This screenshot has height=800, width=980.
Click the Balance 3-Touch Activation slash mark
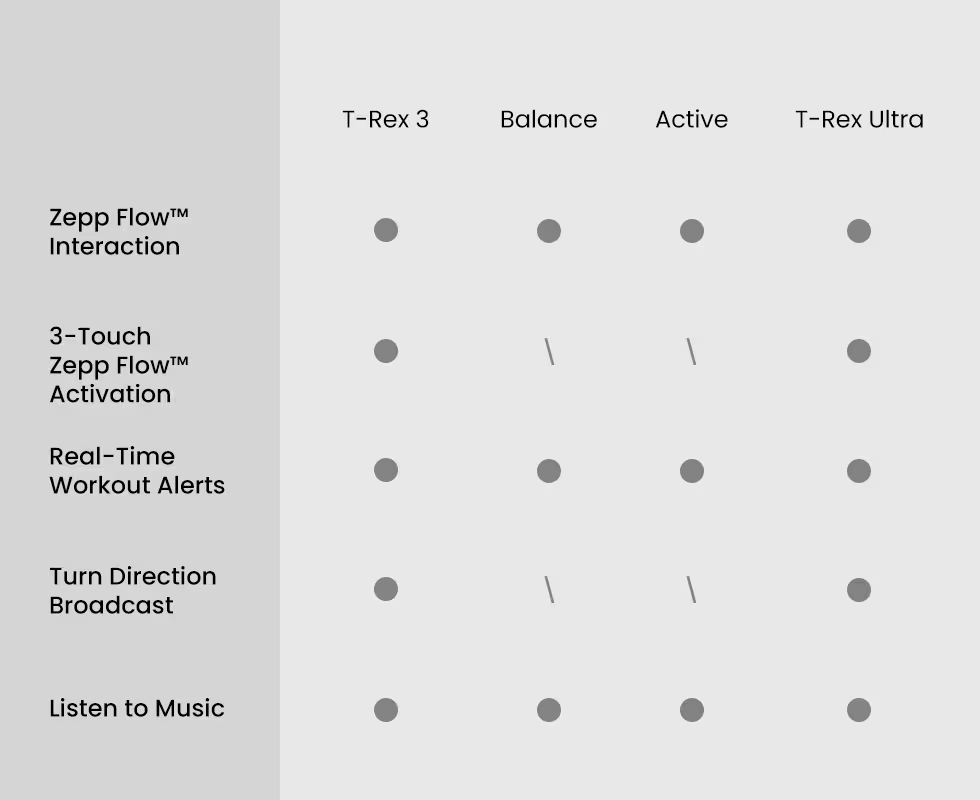(x=549, y=351)
